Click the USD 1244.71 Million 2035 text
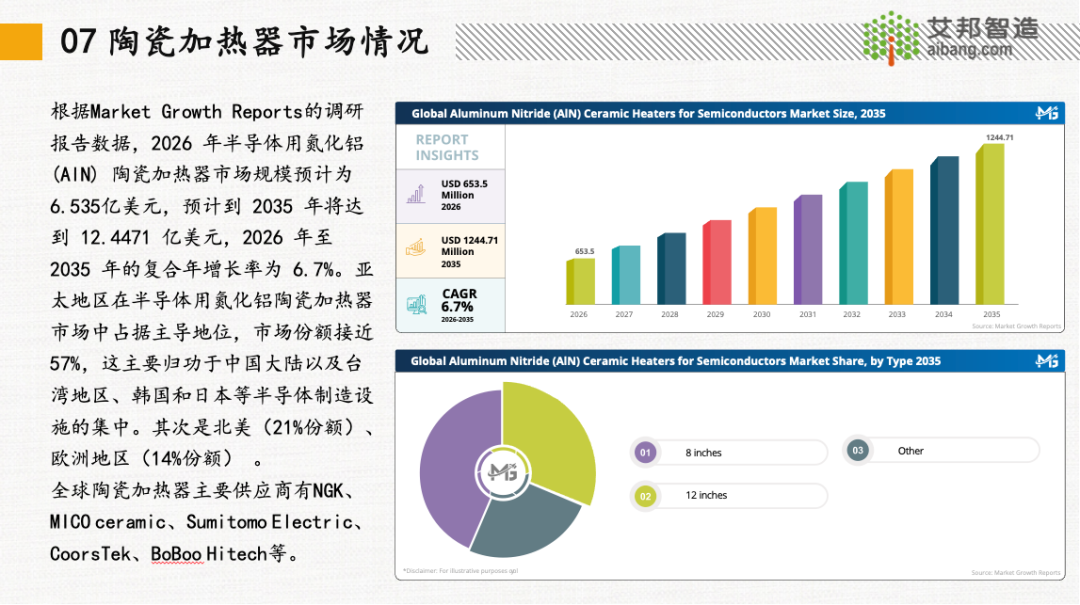The width and height of the screenshot is (1080, 605). click(469, 252)
